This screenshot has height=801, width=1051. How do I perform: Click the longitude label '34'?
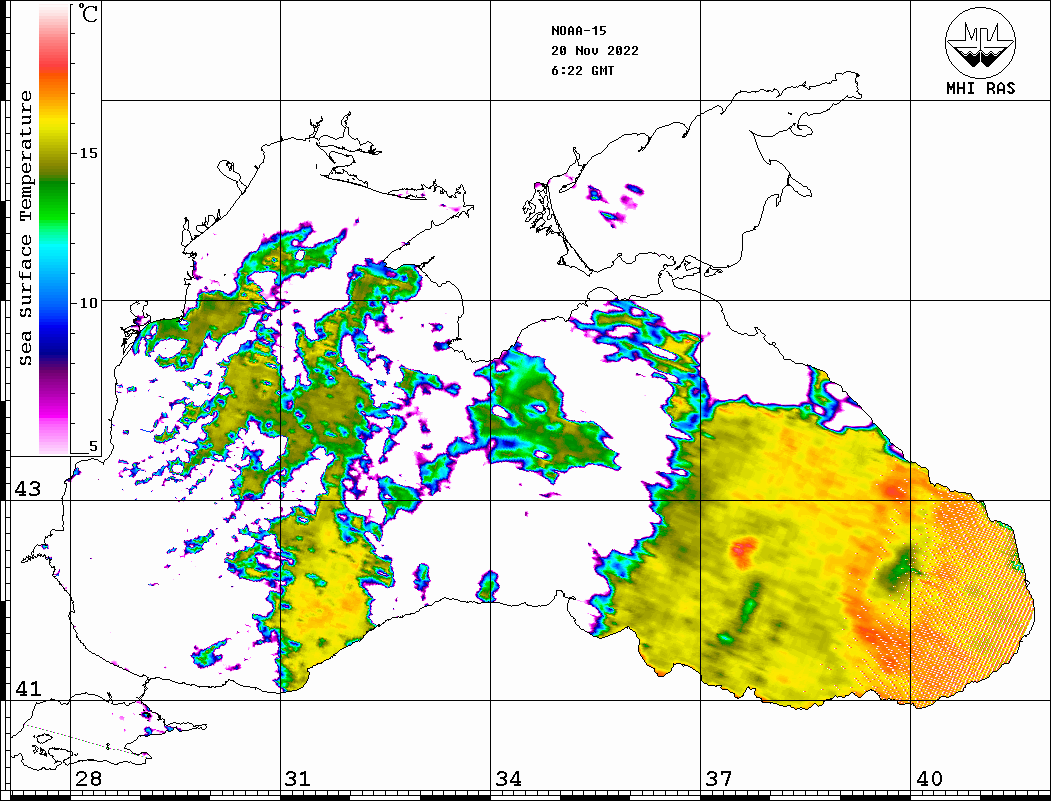point(508,779)
